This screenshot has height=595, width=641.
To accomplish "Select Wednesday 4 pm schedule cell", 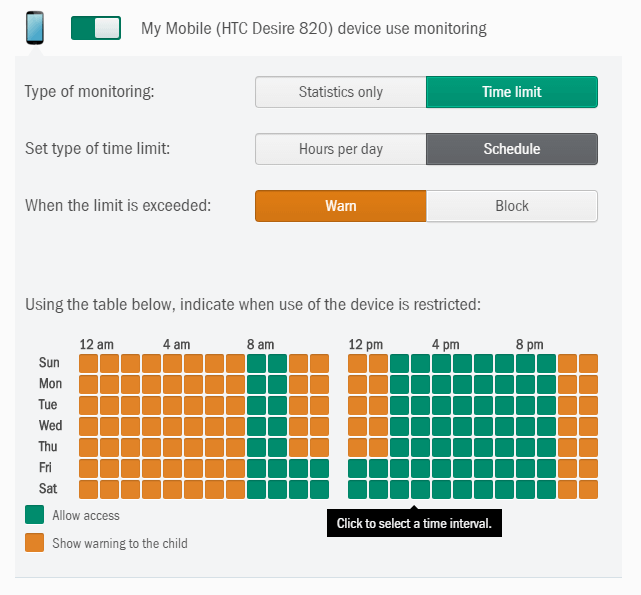I will 442,426.
